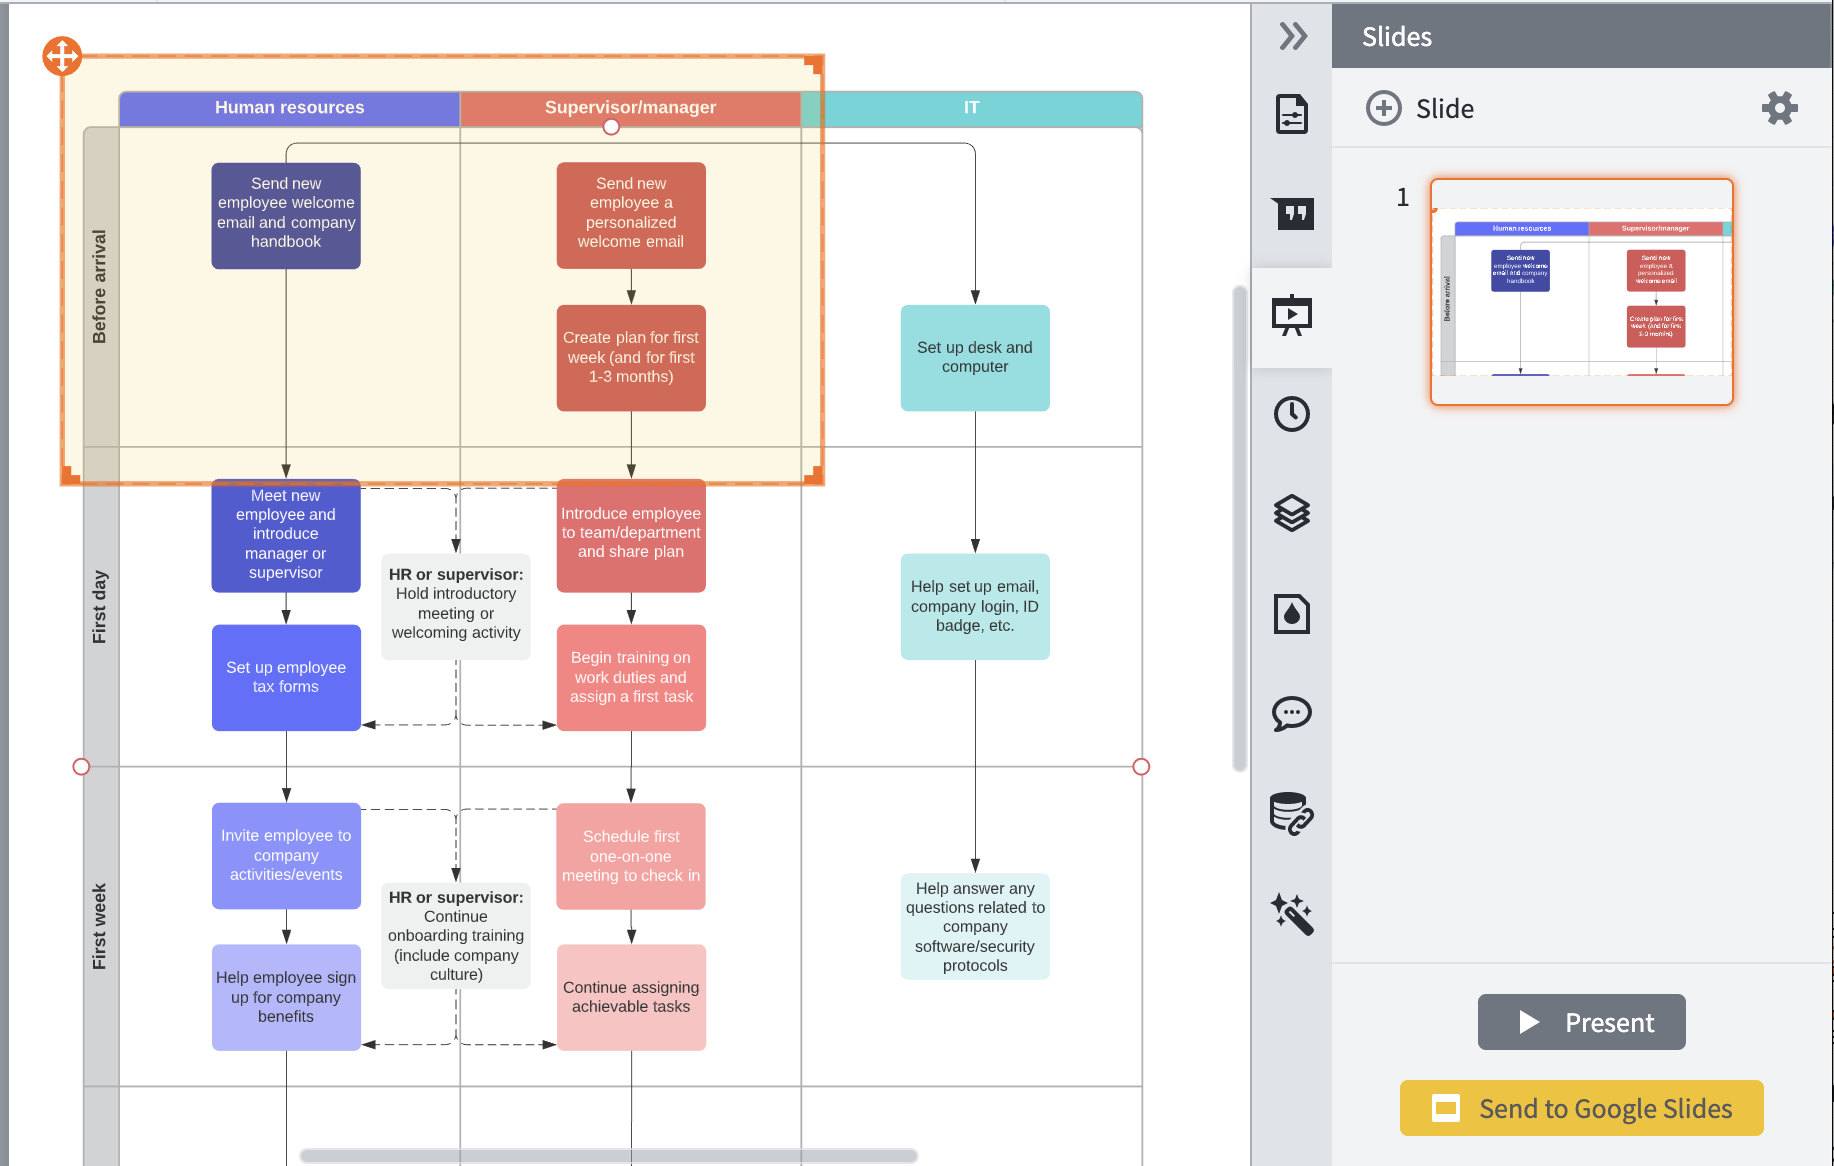Open the quote notes panel icon
The image size is (1834, 1166).
point(1292,213)
